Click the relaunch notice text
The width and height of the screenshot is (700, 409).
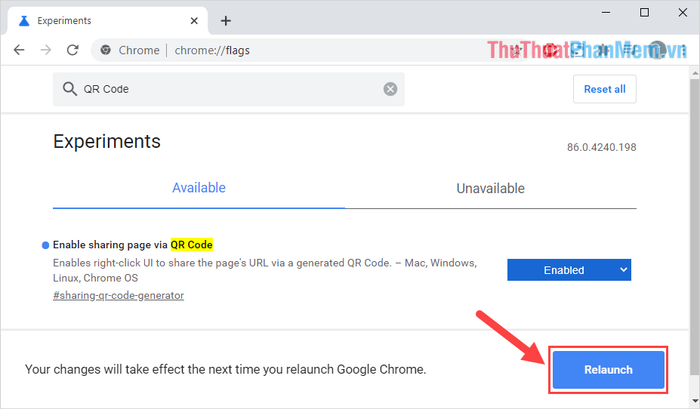pos(225,370)
